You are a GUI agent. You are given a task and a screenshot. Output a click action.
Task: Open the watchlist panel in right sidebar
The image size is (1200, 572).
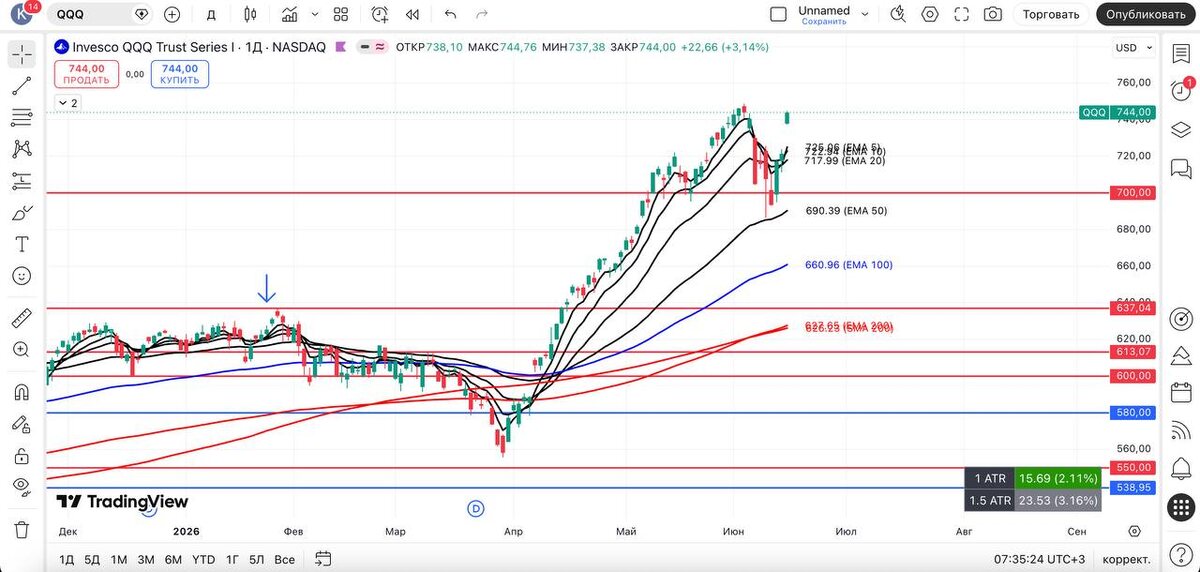[1182, 55]
